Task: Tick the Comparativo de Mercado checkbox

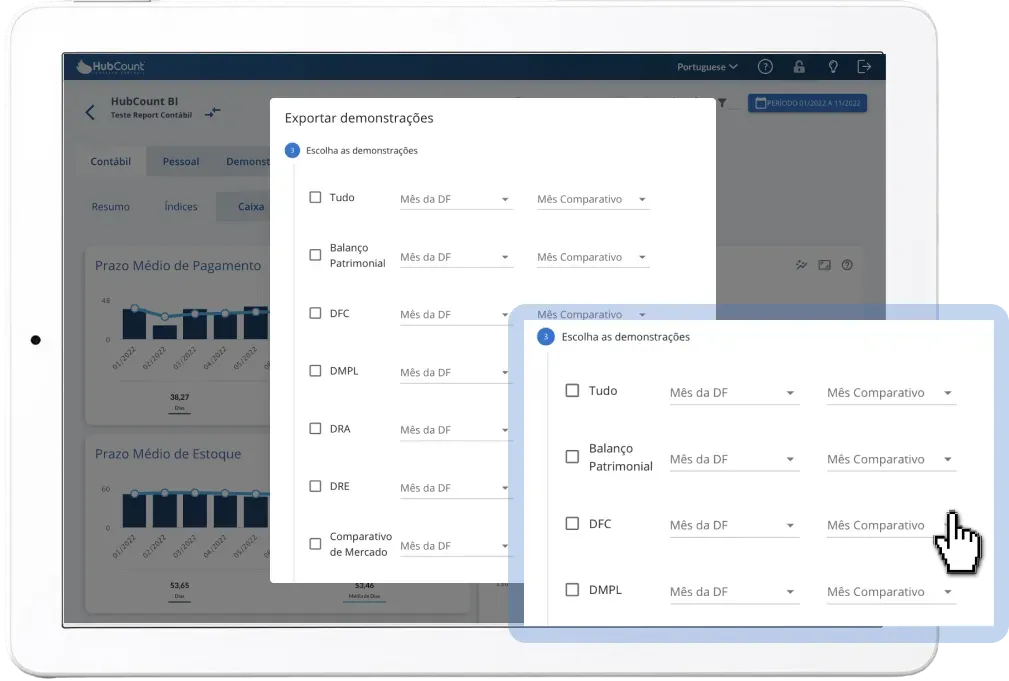Action: (x=315, y=544)
